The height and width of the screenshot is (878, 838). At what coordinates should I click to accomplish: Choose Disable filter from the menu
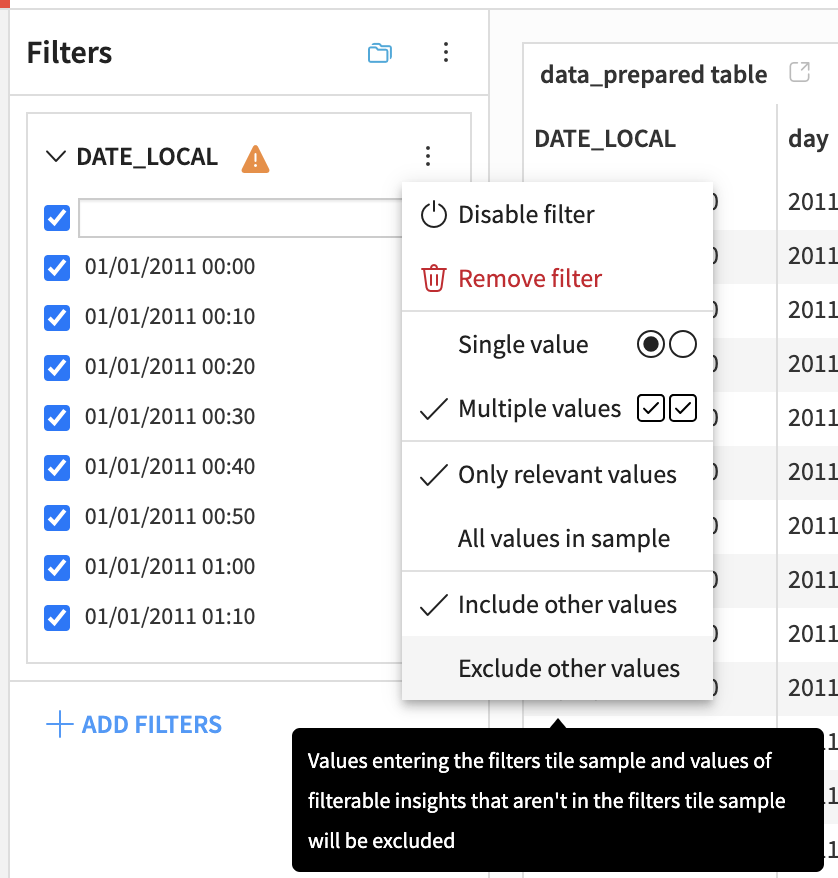click(x=557, y=214)
